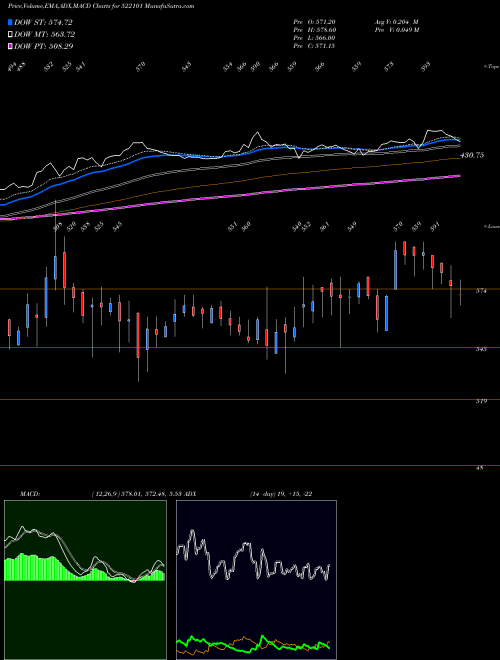Click the 561 lows value label

[x=324, y=226]
